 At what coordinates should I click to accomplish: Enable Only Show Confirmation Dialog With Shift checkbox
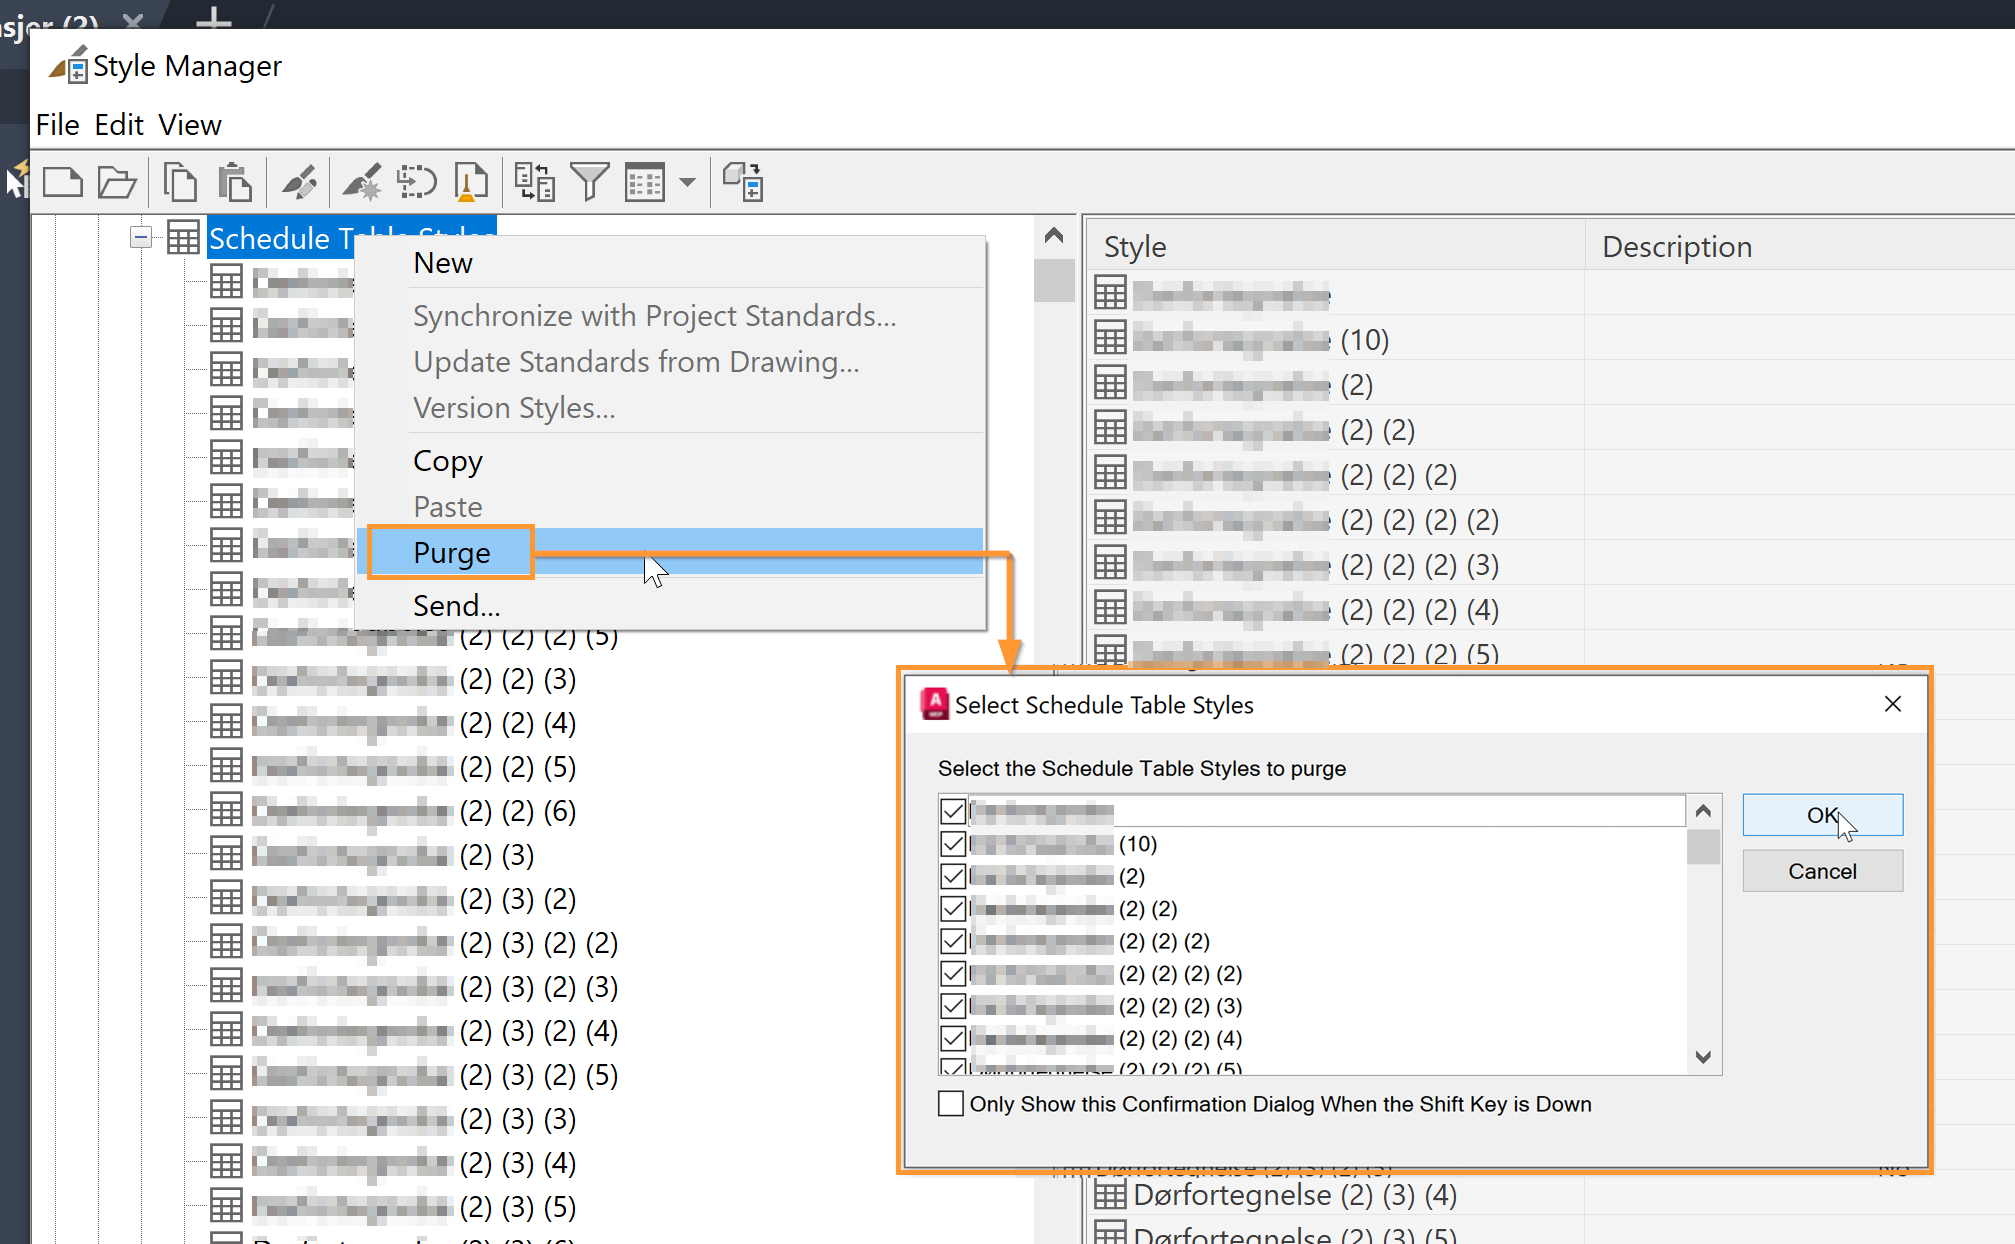click(x=951, y=1104)
